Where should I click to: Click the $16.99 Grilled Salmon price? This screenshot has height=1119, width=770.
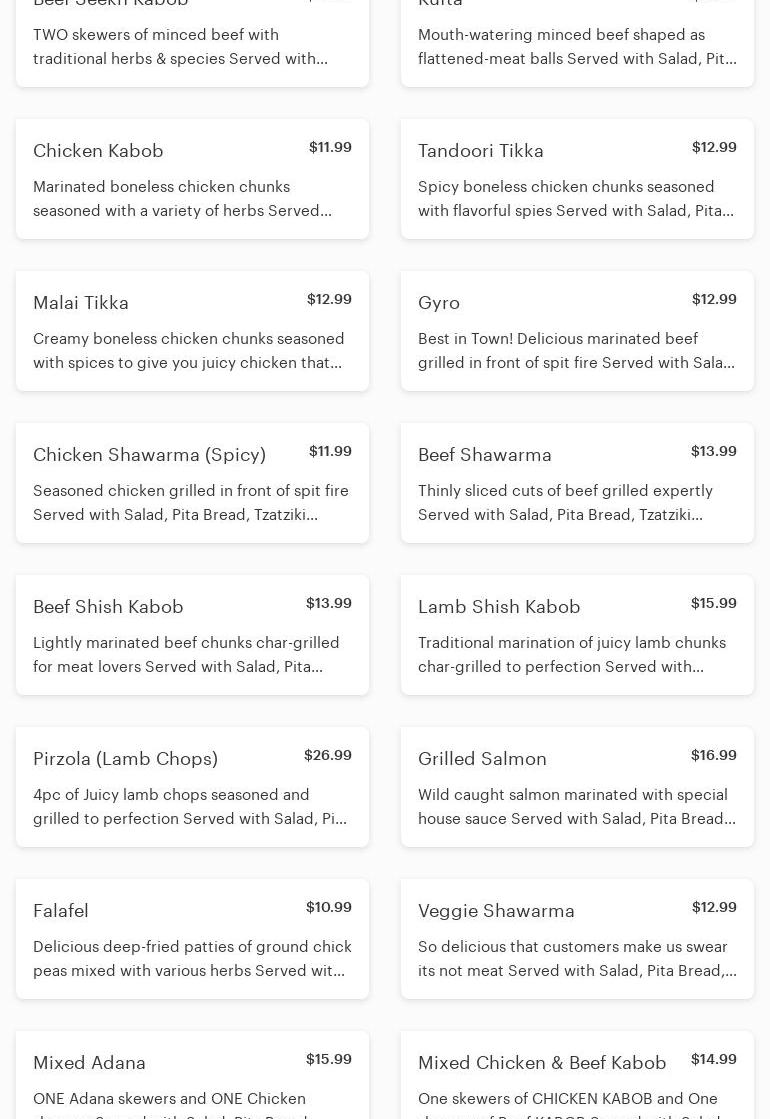click(713, 756)
